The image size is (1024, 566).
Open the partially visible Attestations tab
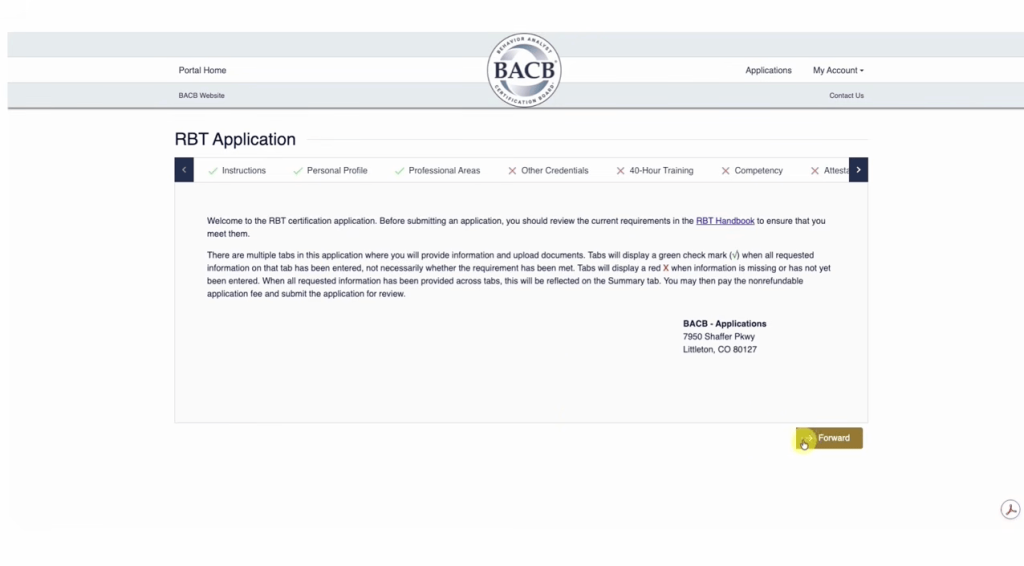(829, 170)
